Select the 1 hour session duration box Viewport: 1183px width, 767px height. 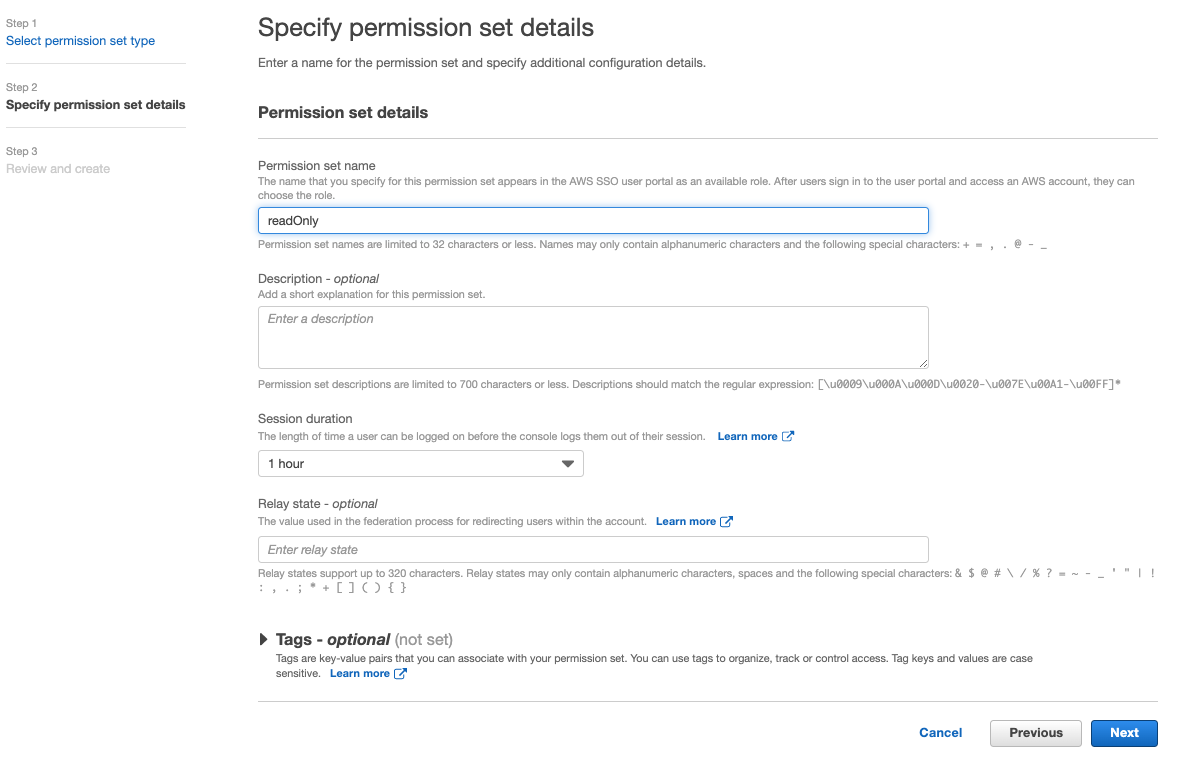coord(420,464)
